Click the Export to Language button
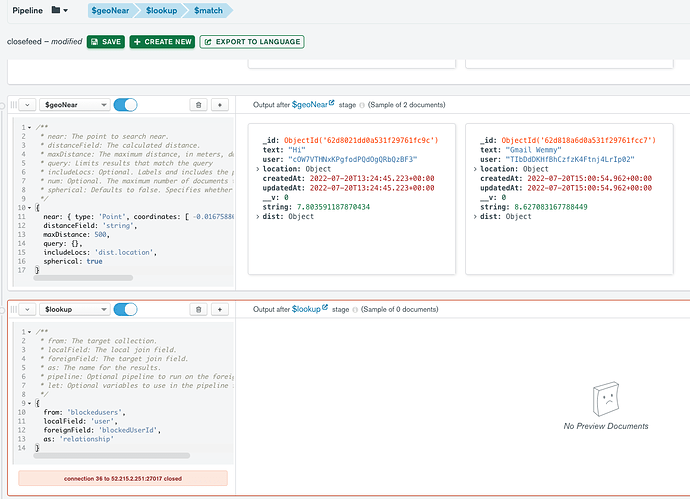Screen dimensions: 690x499 click(252, 42)
